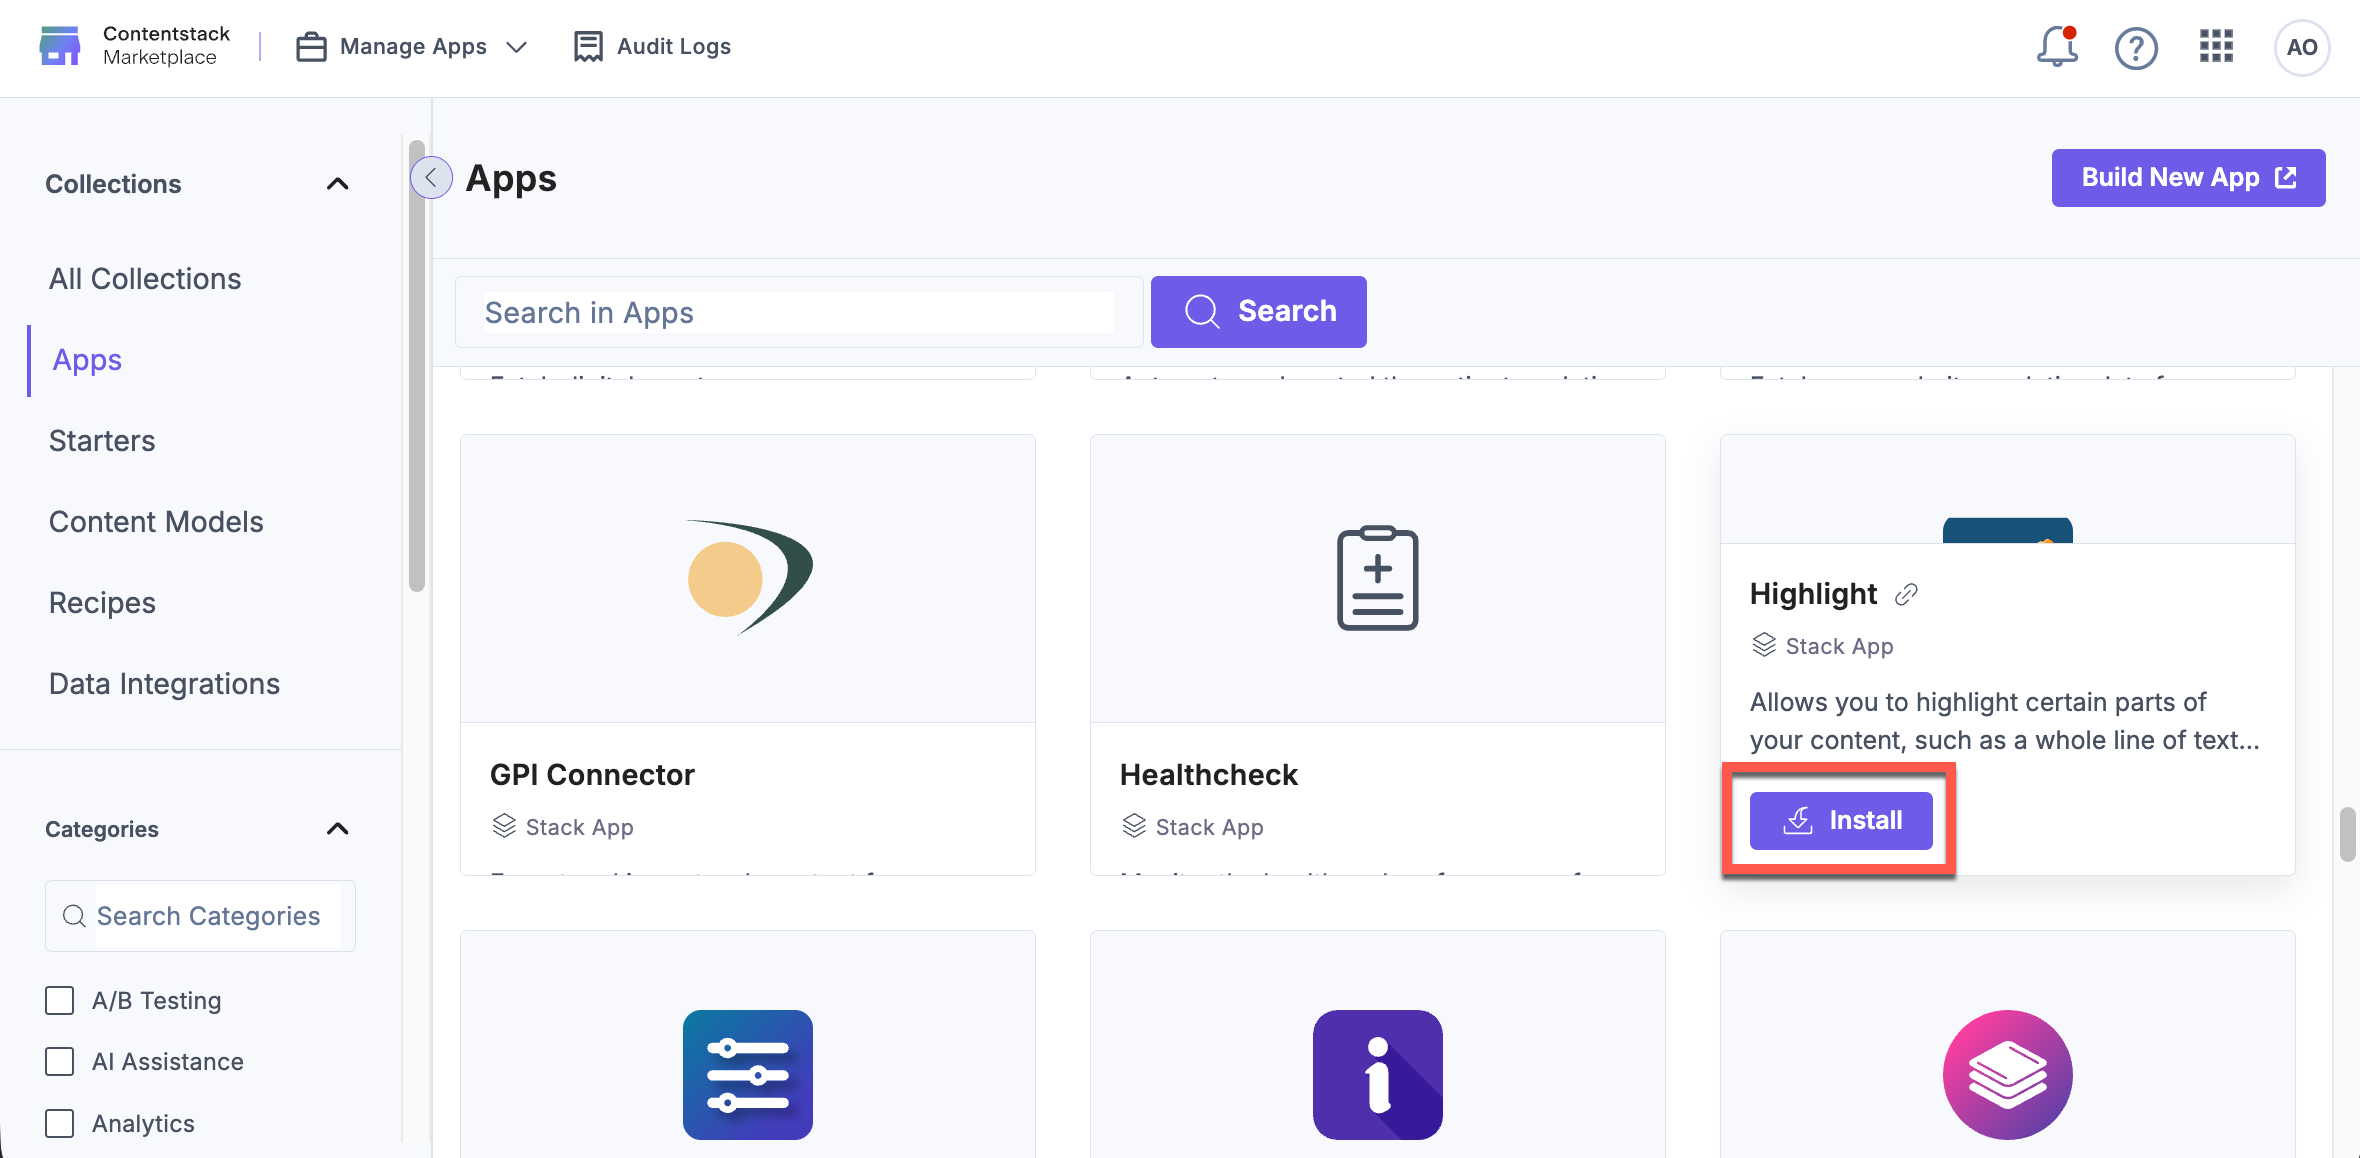Click the Manage Apps briefcase icon
This screenshot has height=1158, width=2360.
311,47
